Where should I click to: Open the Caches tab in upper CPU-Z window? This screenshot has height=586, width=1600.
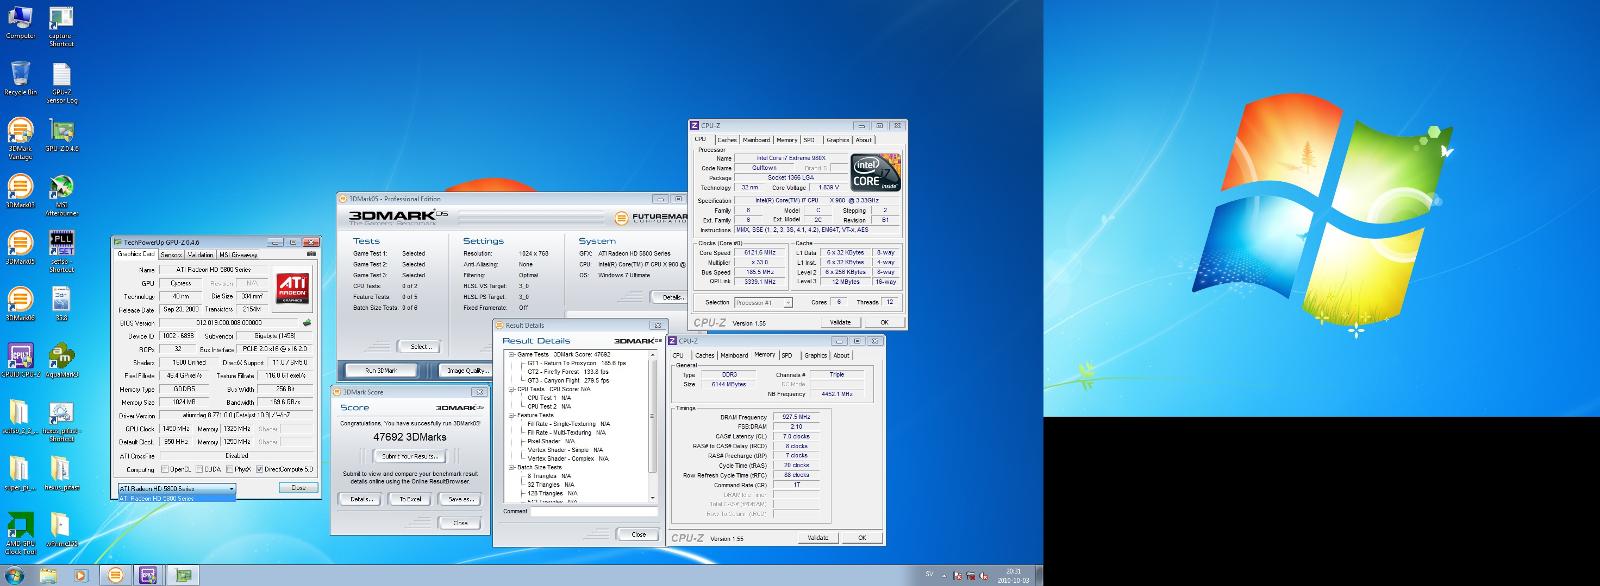[x=726, y=140]
